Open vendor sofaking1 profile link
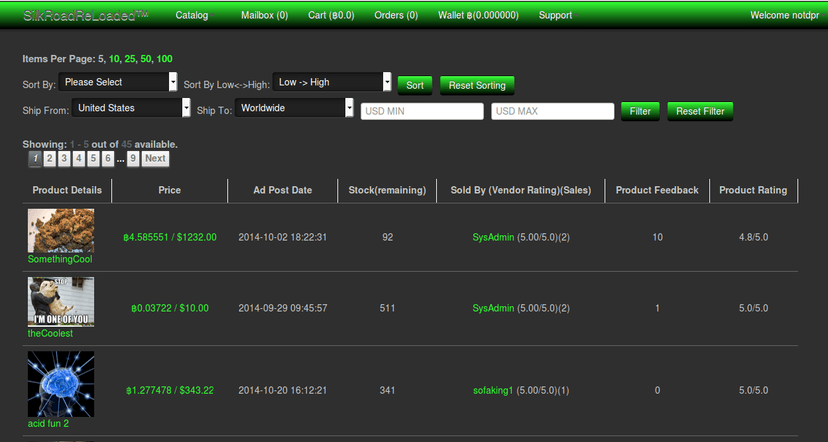 click(493, 391)
